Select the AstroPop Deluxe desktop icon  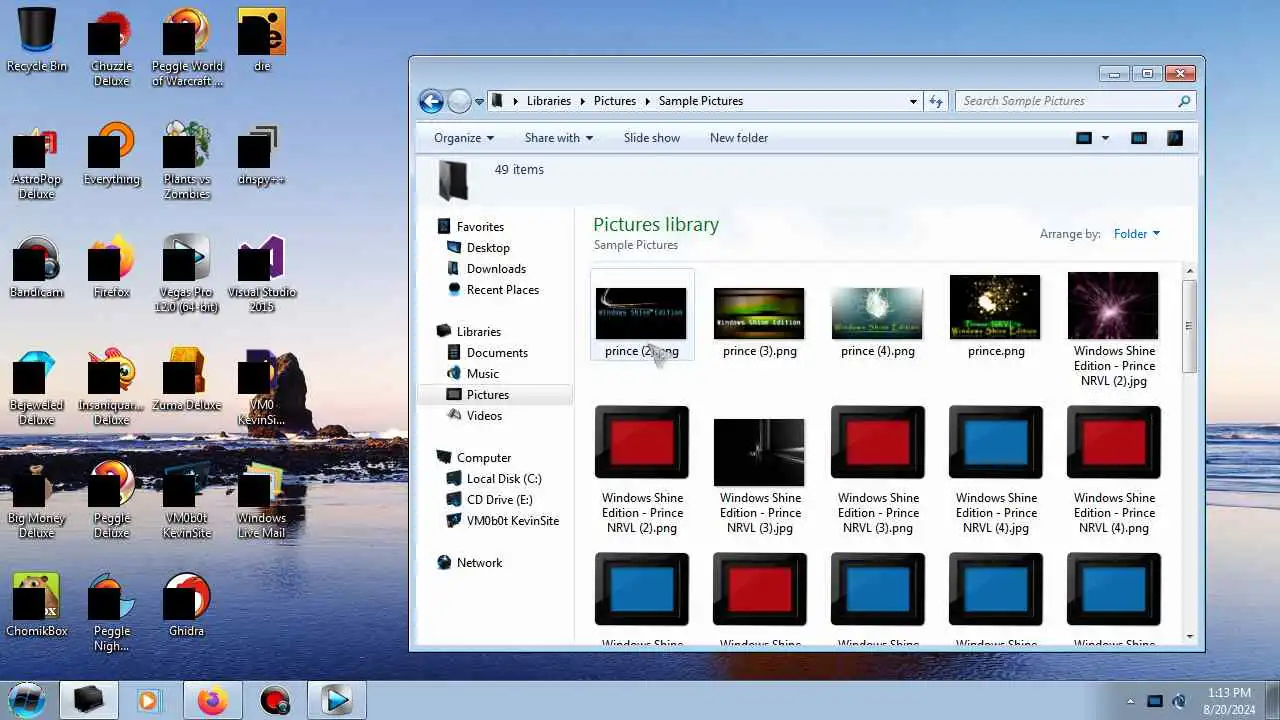point(37,161)
